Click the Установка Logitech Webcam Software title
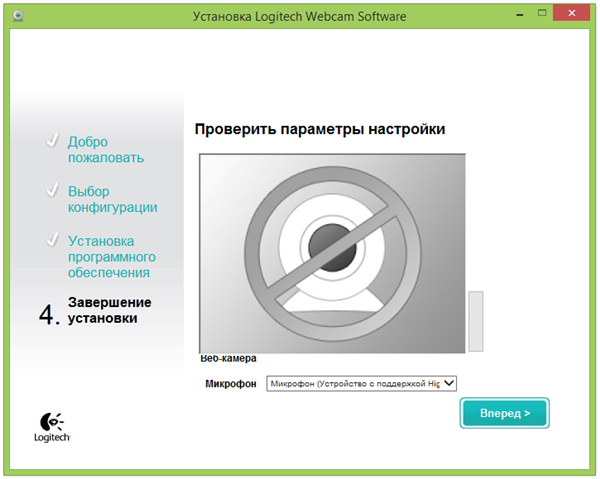This screenshot has width=600, height=479. click(299, 16)
